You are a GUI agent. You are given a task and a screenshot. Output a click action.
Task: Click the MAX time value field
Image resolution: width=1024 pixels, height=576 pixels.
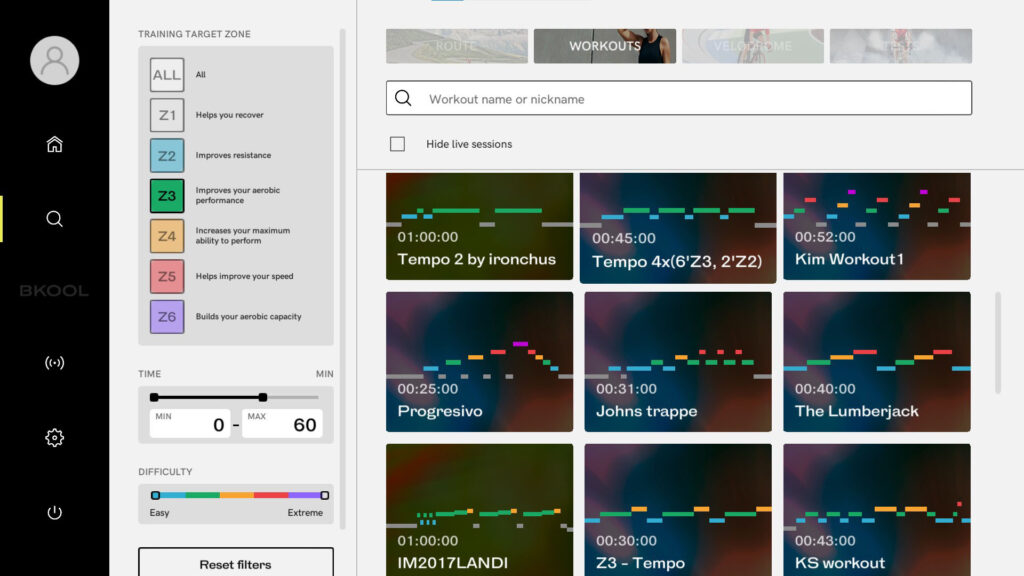coord(282,423)
